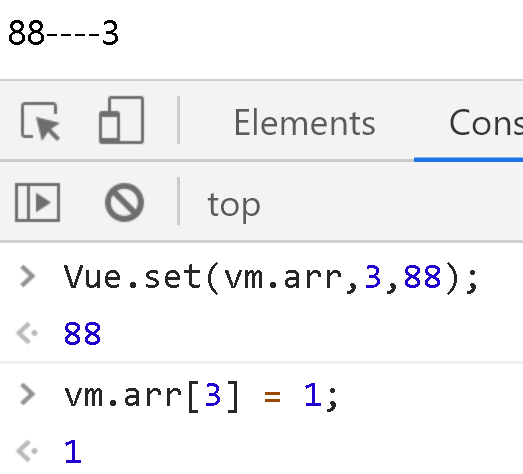Click the assigned value 1 in vm.arr statement

pyautogui.click(x=313, y=395)
